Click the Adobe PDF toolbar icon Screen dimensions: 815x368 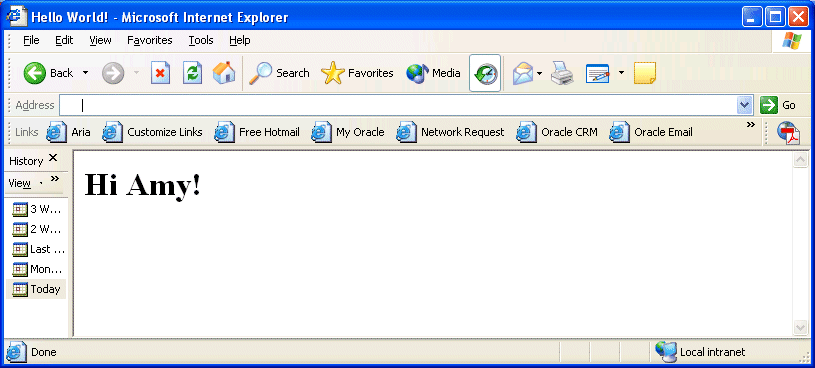click(x=788, y=132)
